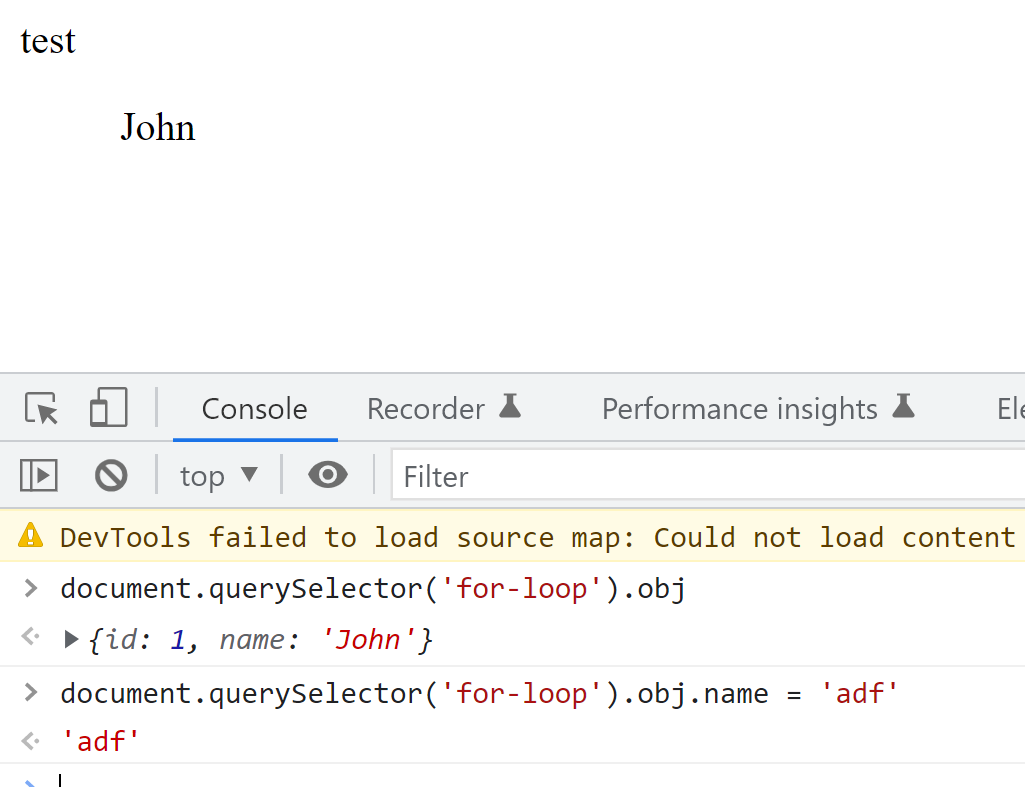The width and height of the screenshot is (1025, 787).
Task: Clear the console with the ban icon
Action: click(x=111, y=475)
